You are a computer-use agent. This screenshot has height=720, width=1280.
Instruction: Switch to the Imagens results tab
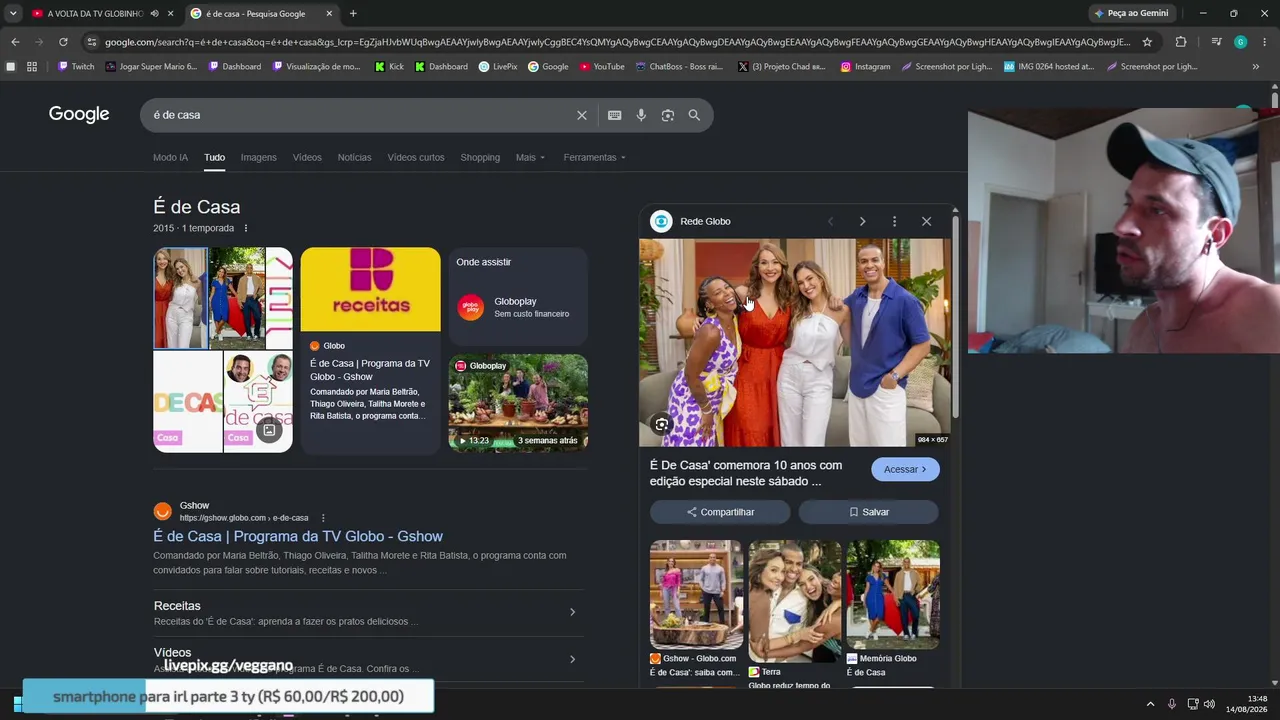[258, 157]
